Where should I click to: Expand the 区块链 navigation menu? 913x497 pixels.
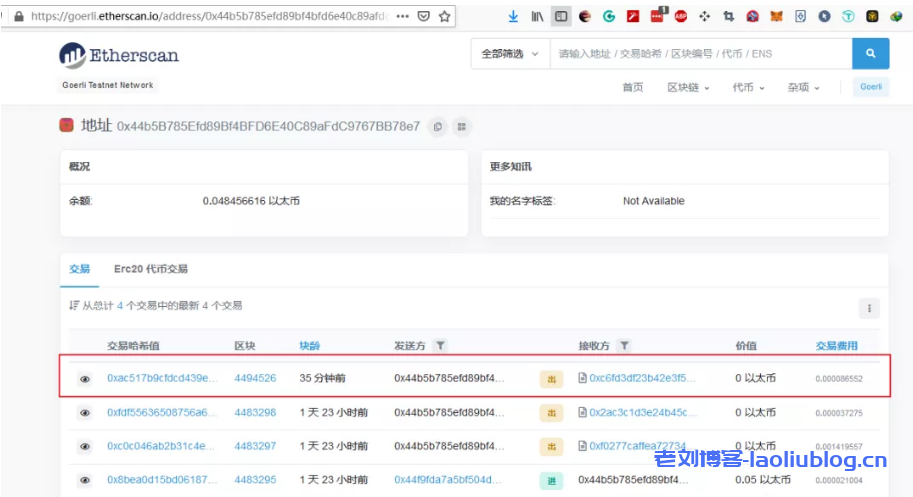tap(688, 87)
